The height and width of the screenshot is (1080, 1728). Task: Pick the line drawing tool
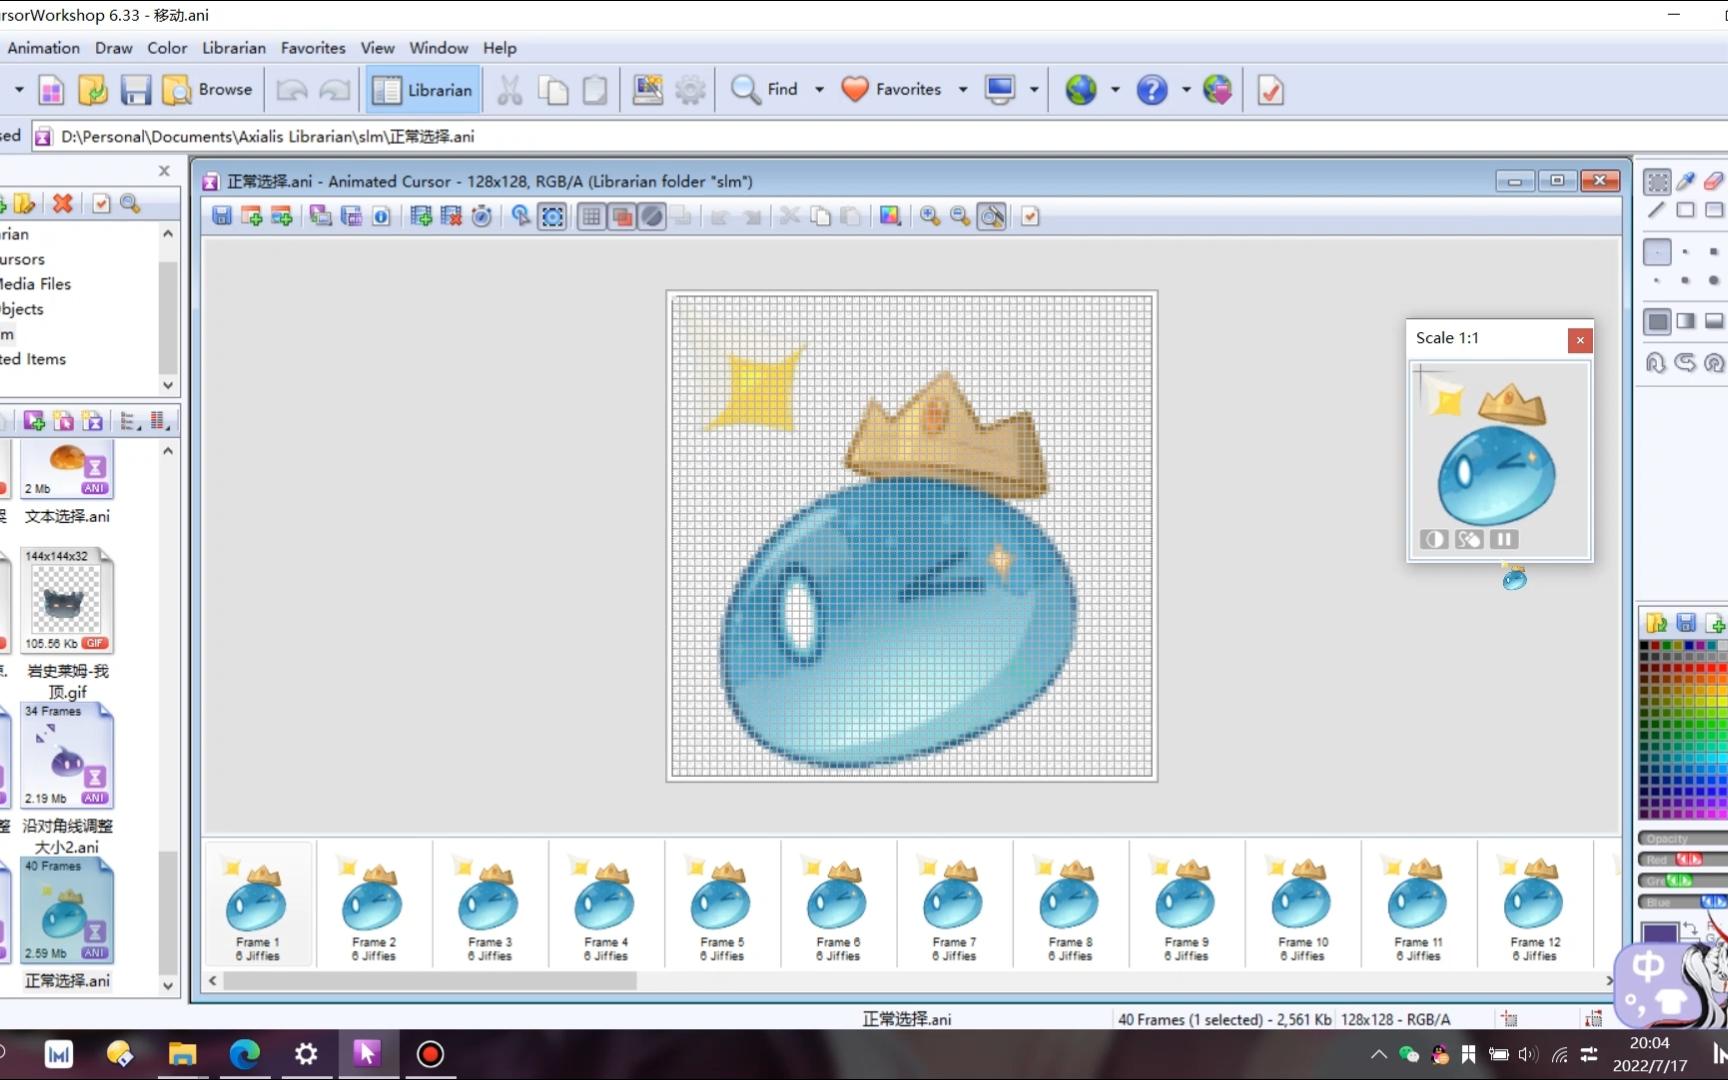(x=1657, y=210)
